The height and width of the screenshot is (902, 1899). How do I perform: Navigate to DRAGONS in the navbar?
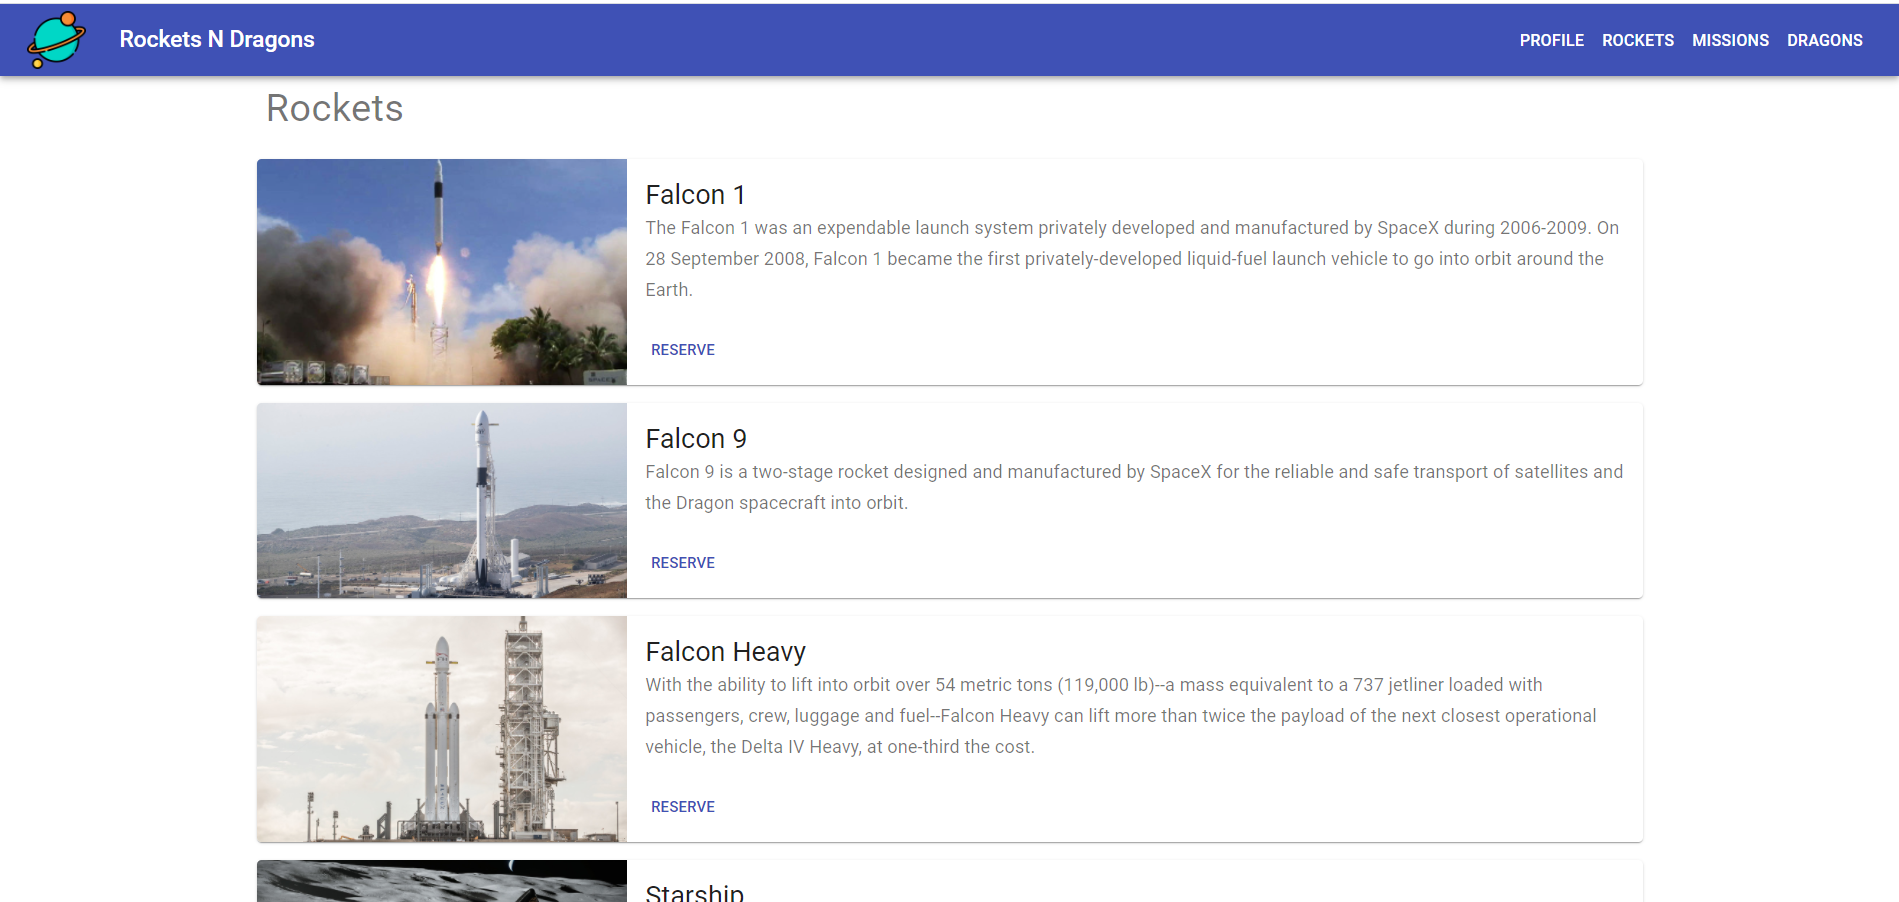1824,40
